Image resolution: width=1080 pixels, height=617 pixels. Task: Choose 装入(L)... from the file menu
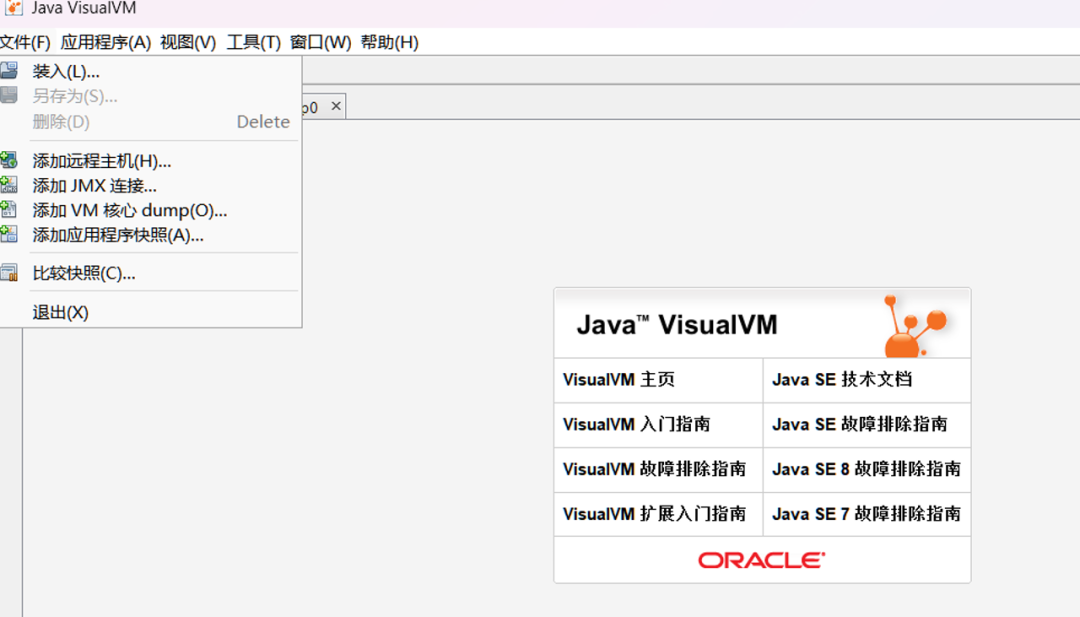(x=150, y=71)
